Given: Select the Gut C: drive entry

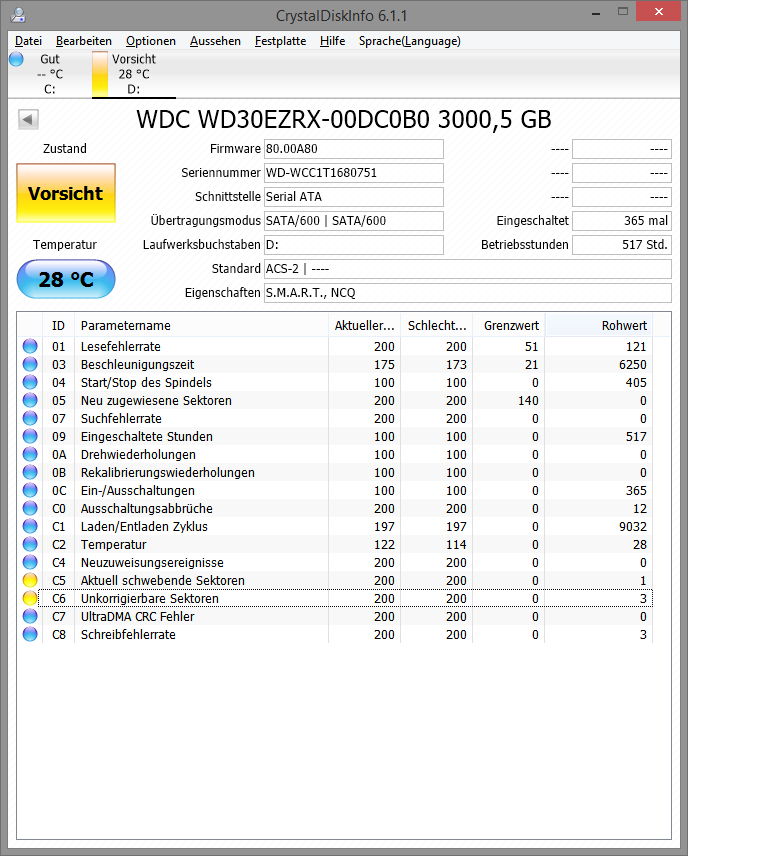Looking at the screenshot, I should (49, 74).
